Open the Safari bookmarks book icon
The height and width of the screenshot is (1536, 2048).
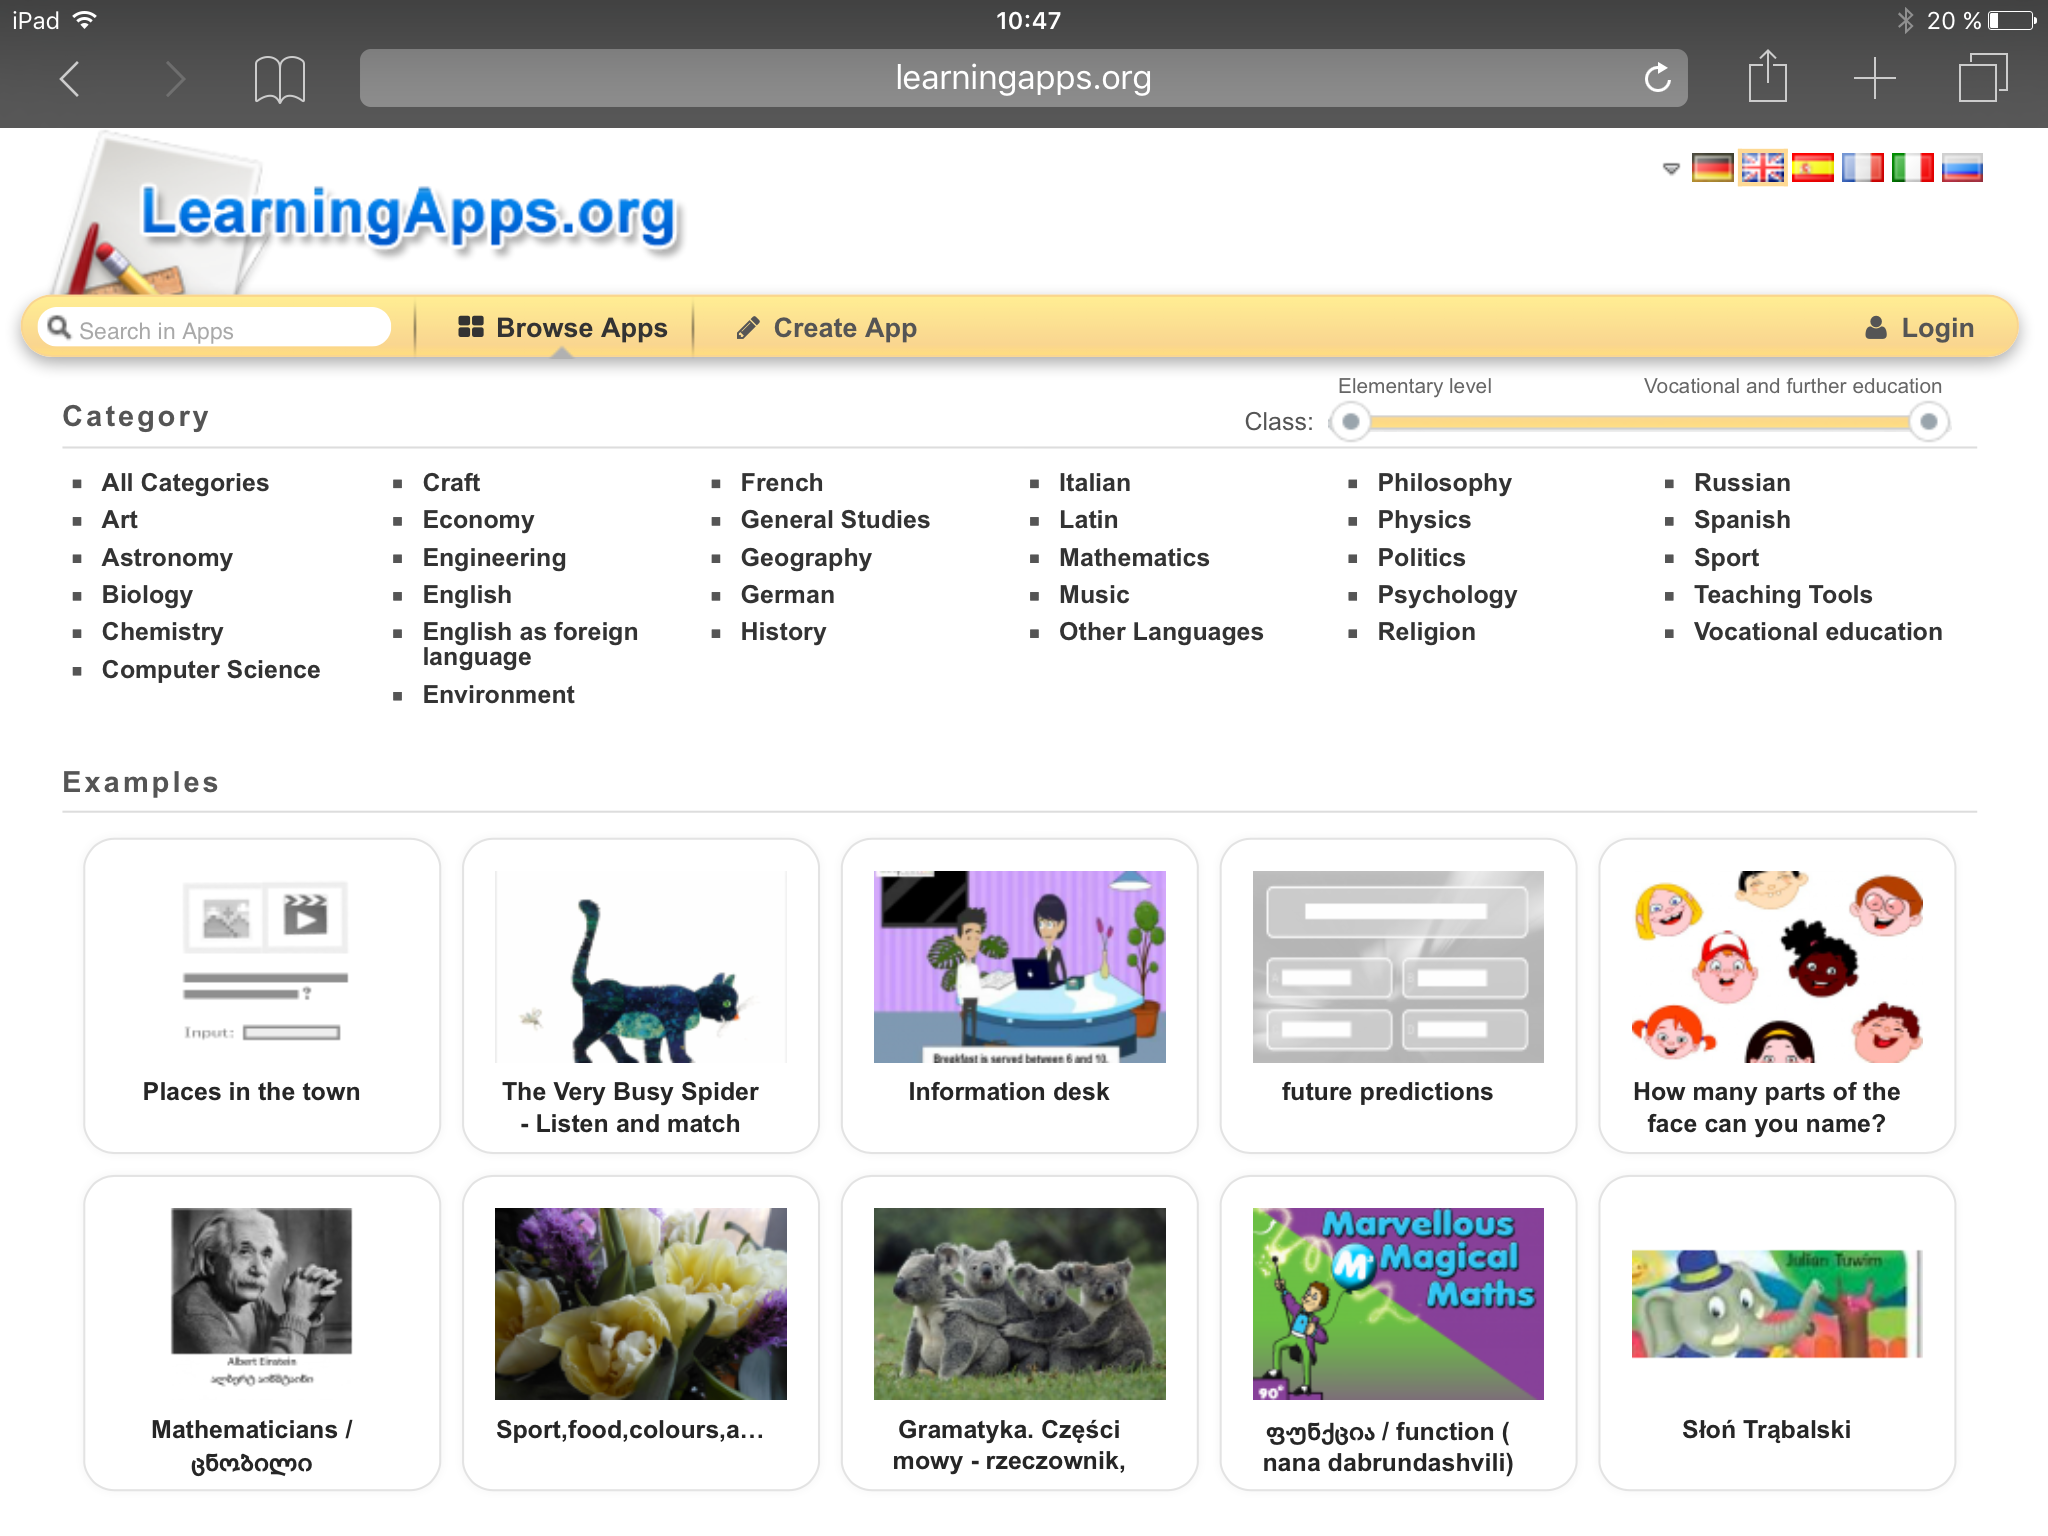279,78
